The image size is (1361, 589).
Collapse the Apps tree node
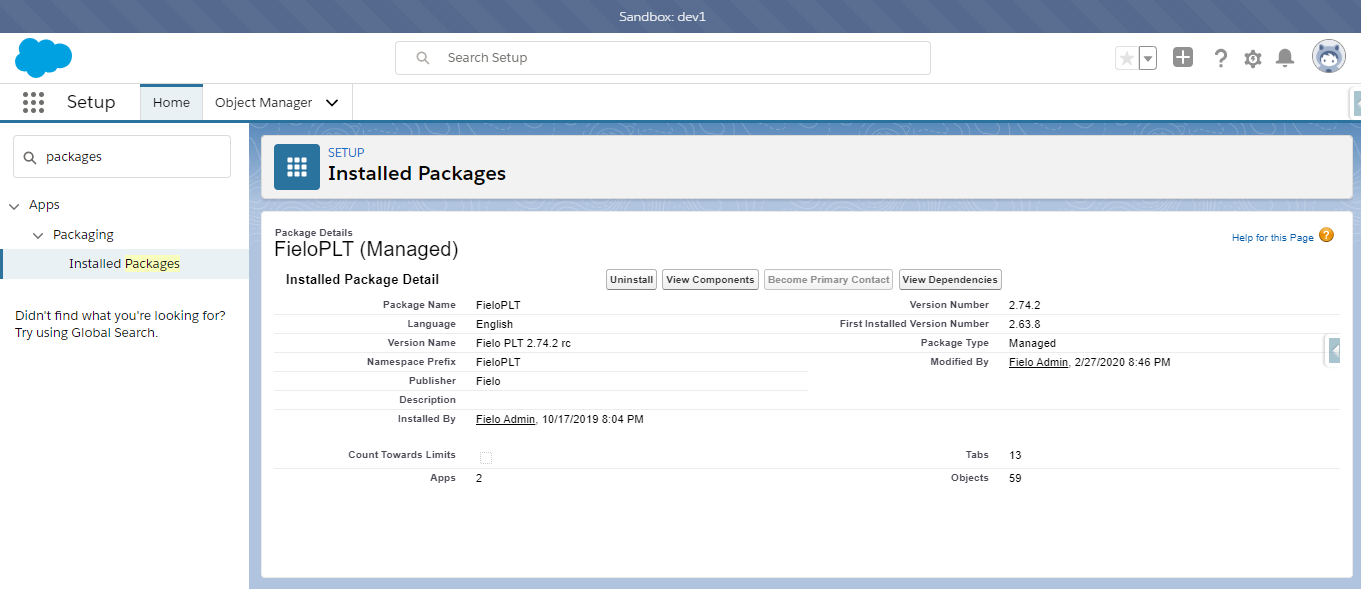(14, 206)
